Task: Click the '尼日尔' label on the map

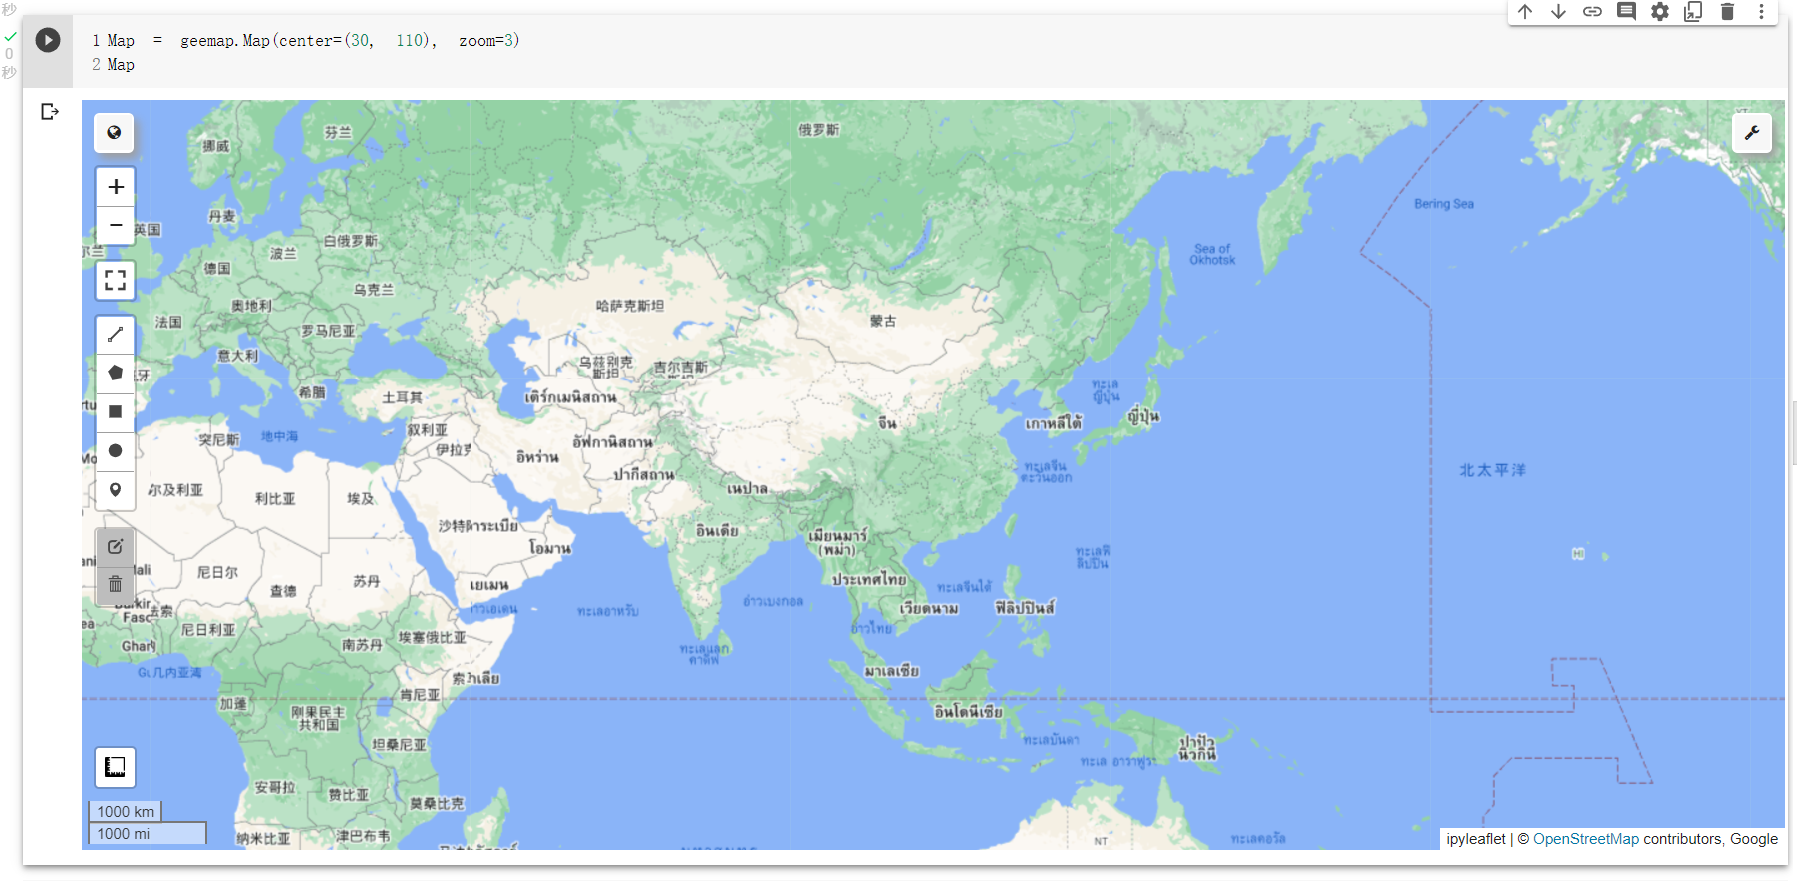Action: coord(218,572)
